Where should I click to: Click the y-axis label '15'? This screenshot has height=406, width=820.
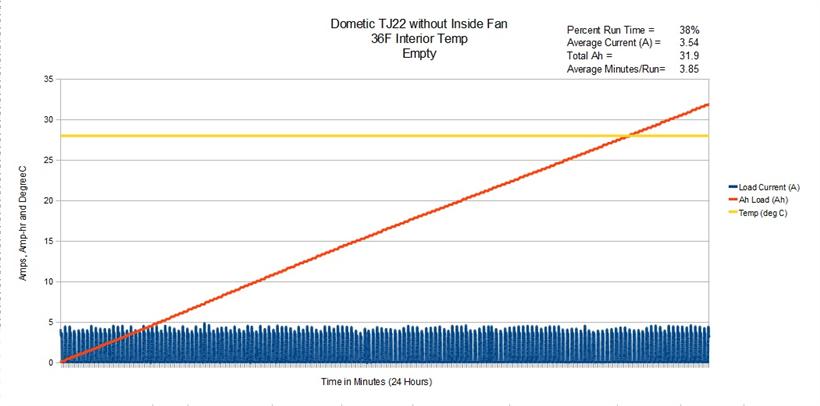[49, 241]
